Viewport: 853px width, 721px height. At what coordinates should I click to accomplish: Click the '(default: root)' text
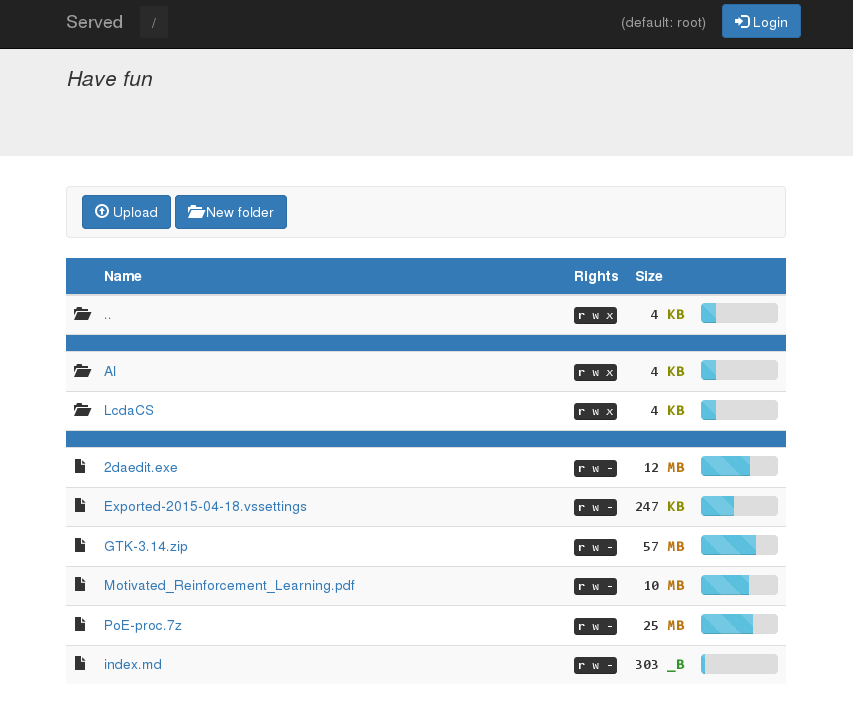point(663,22)
